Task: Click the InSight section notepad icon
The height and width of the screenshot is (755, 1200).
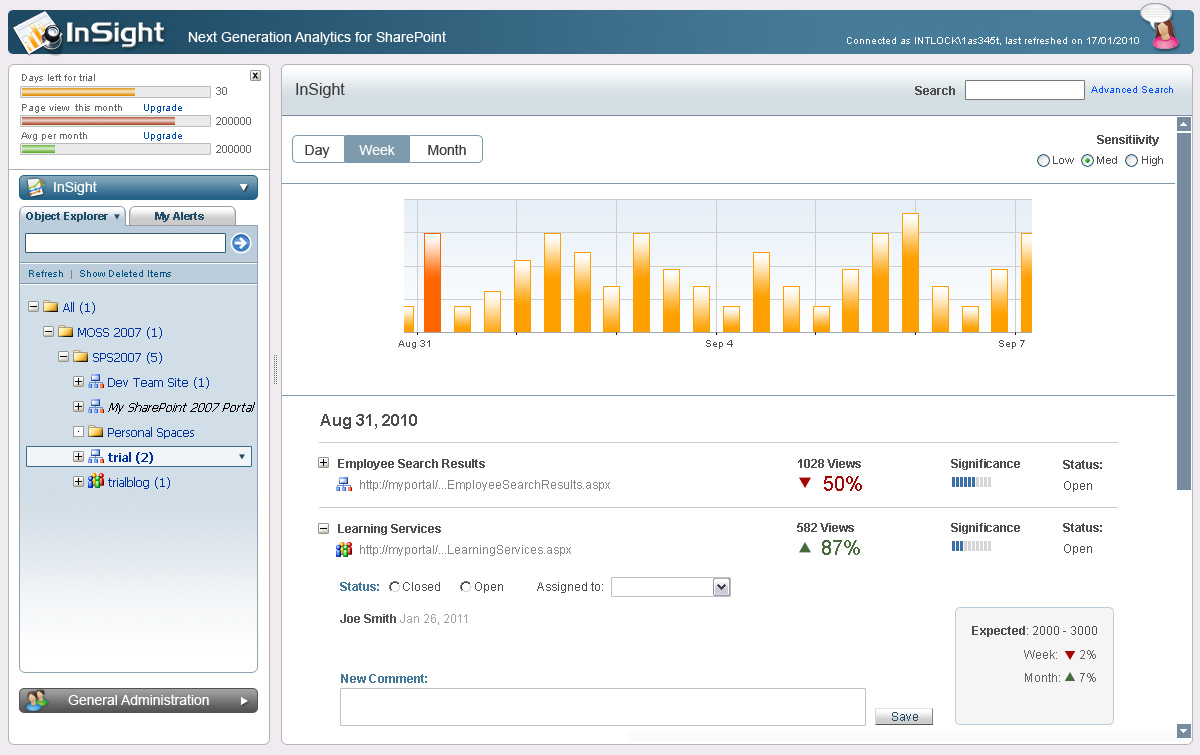Action: coord(36,187)
